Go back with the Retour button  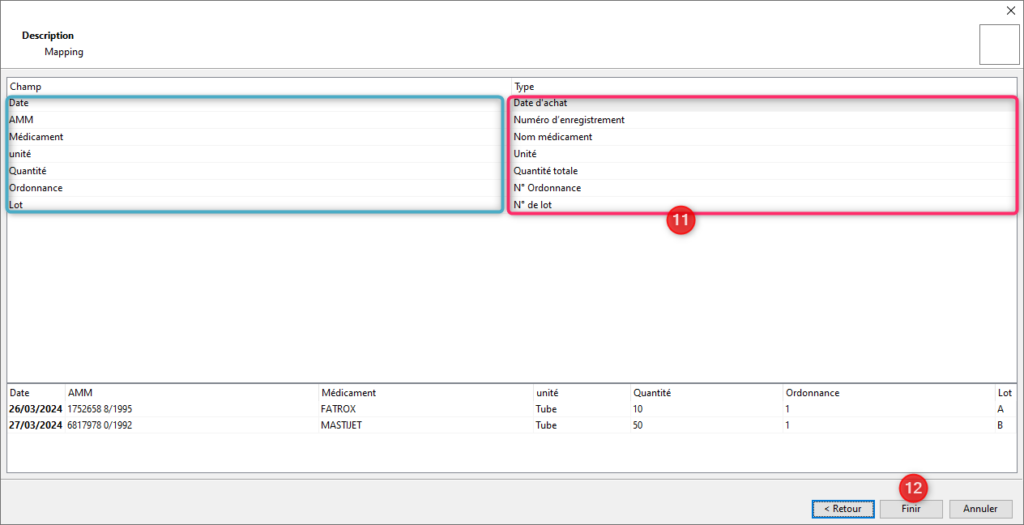pos(841,508)
